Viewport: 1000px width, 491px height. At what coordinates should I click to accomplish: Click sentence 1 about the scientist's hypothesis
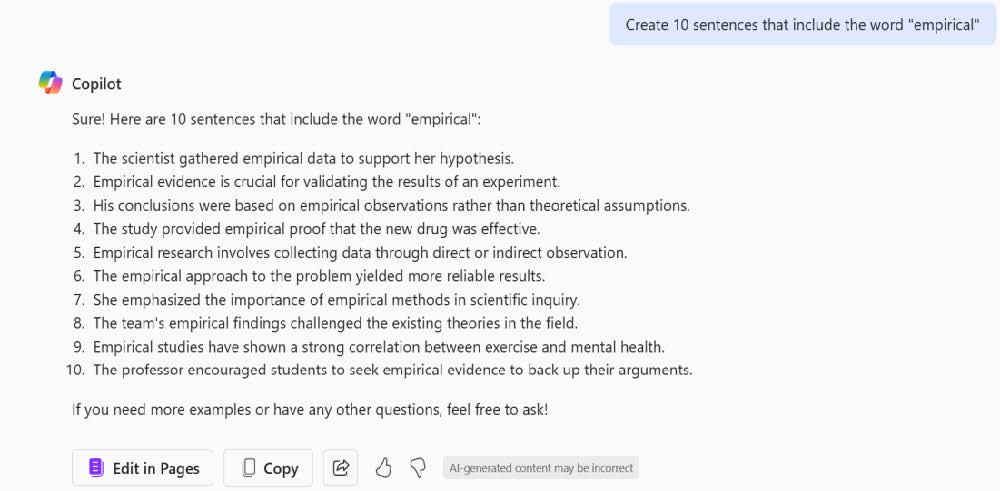pos(303,158)
